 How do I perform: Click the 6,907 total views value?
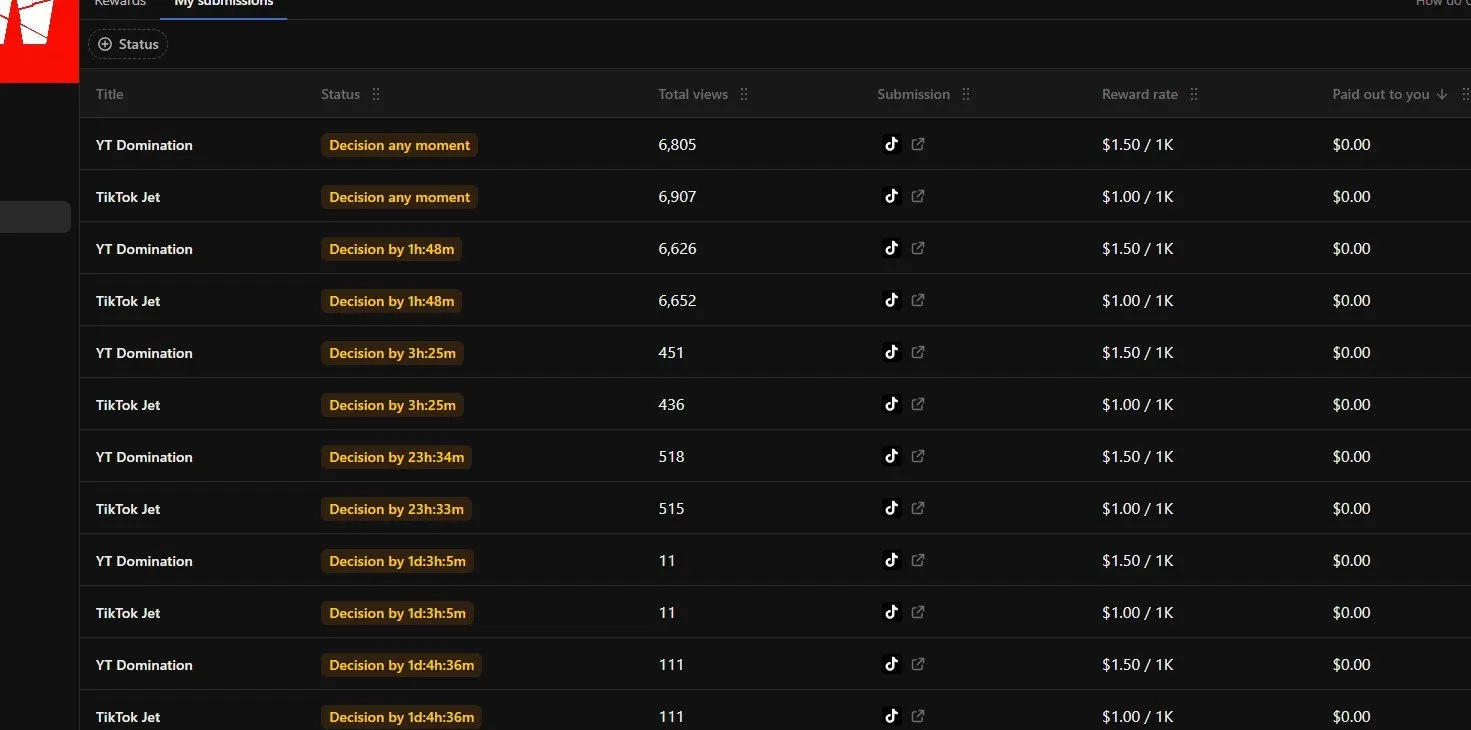coord(677,197)
